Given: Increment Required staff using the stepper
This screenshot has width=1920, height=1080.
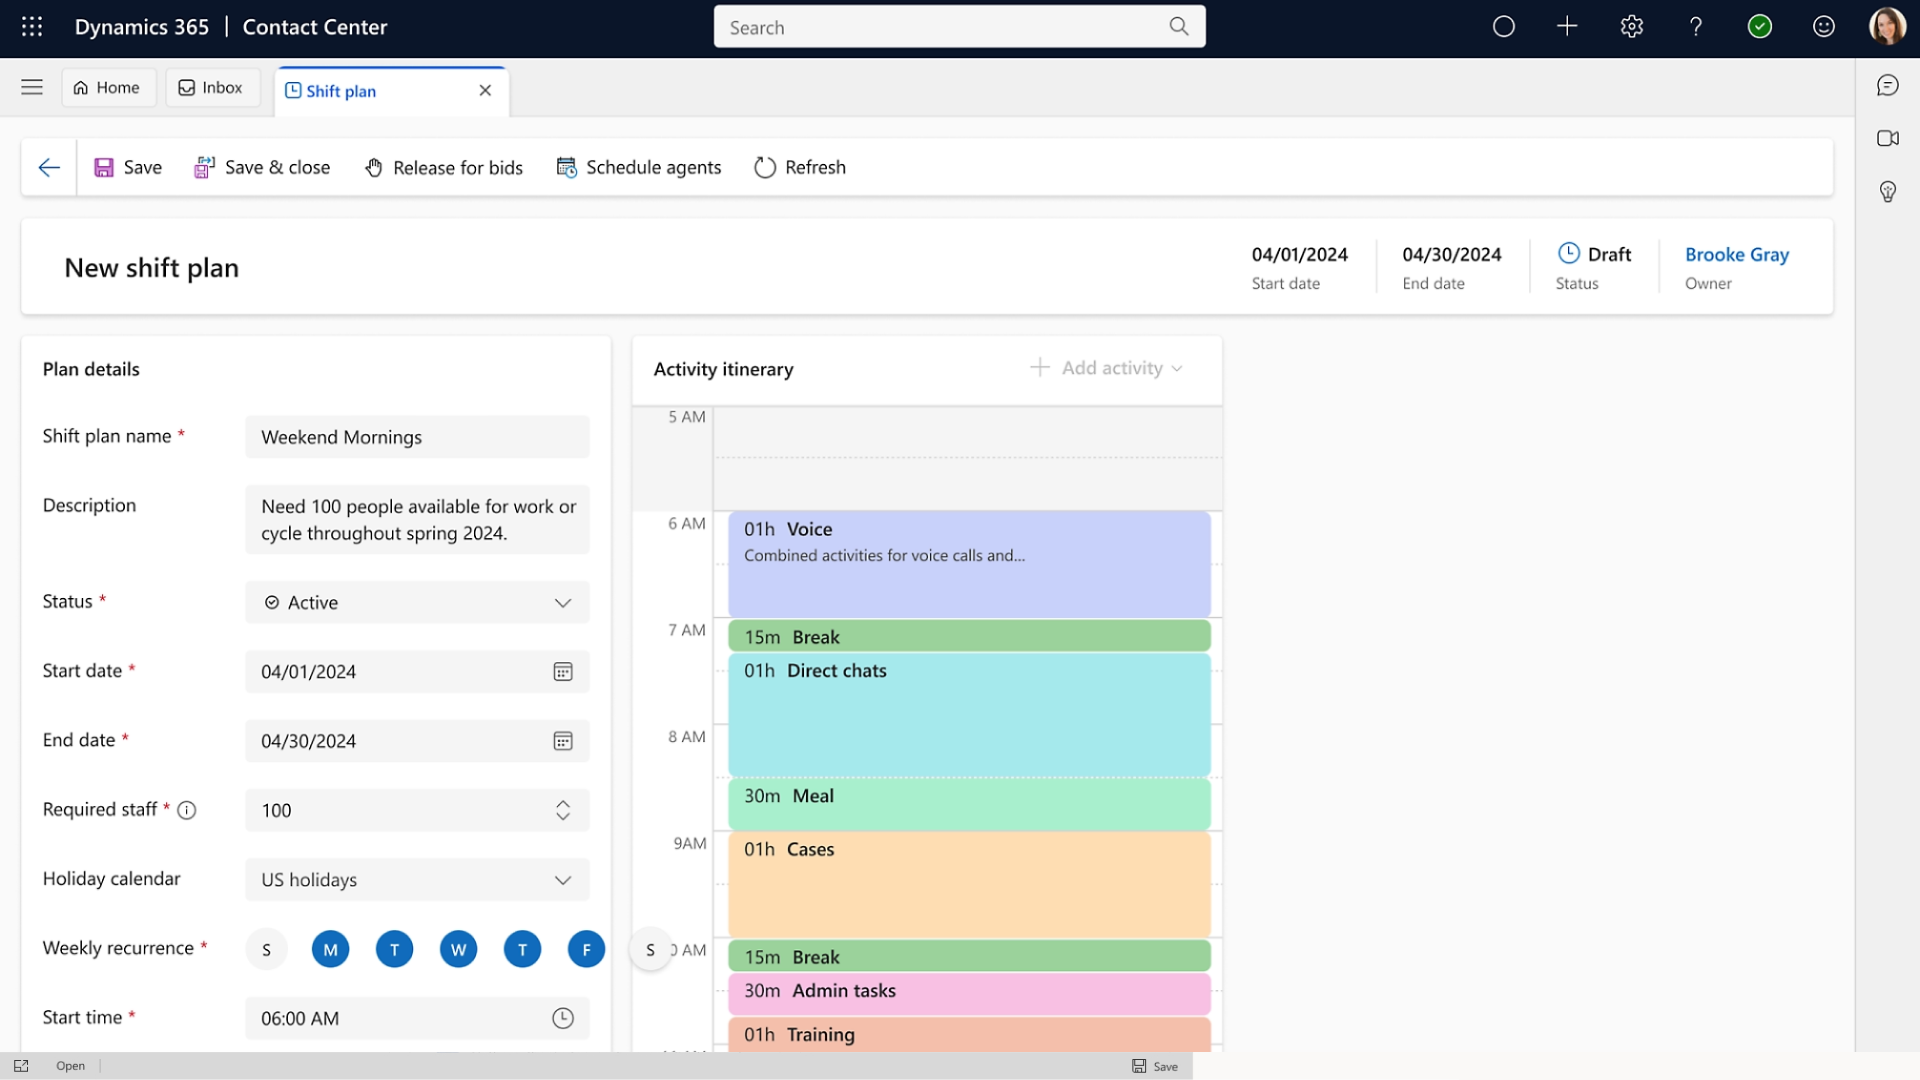Looking at the screenshot, I should coord(563,805).
